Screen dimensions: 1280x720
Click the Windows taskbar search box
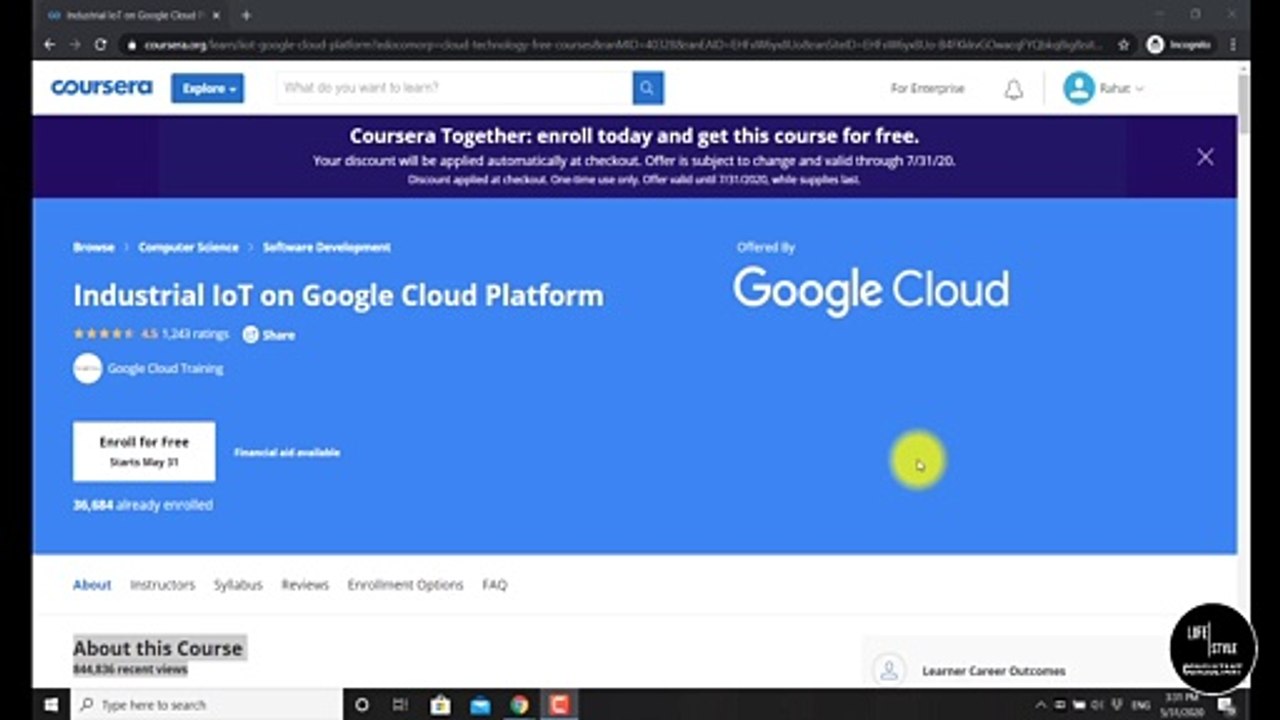(x=207, y=705)
